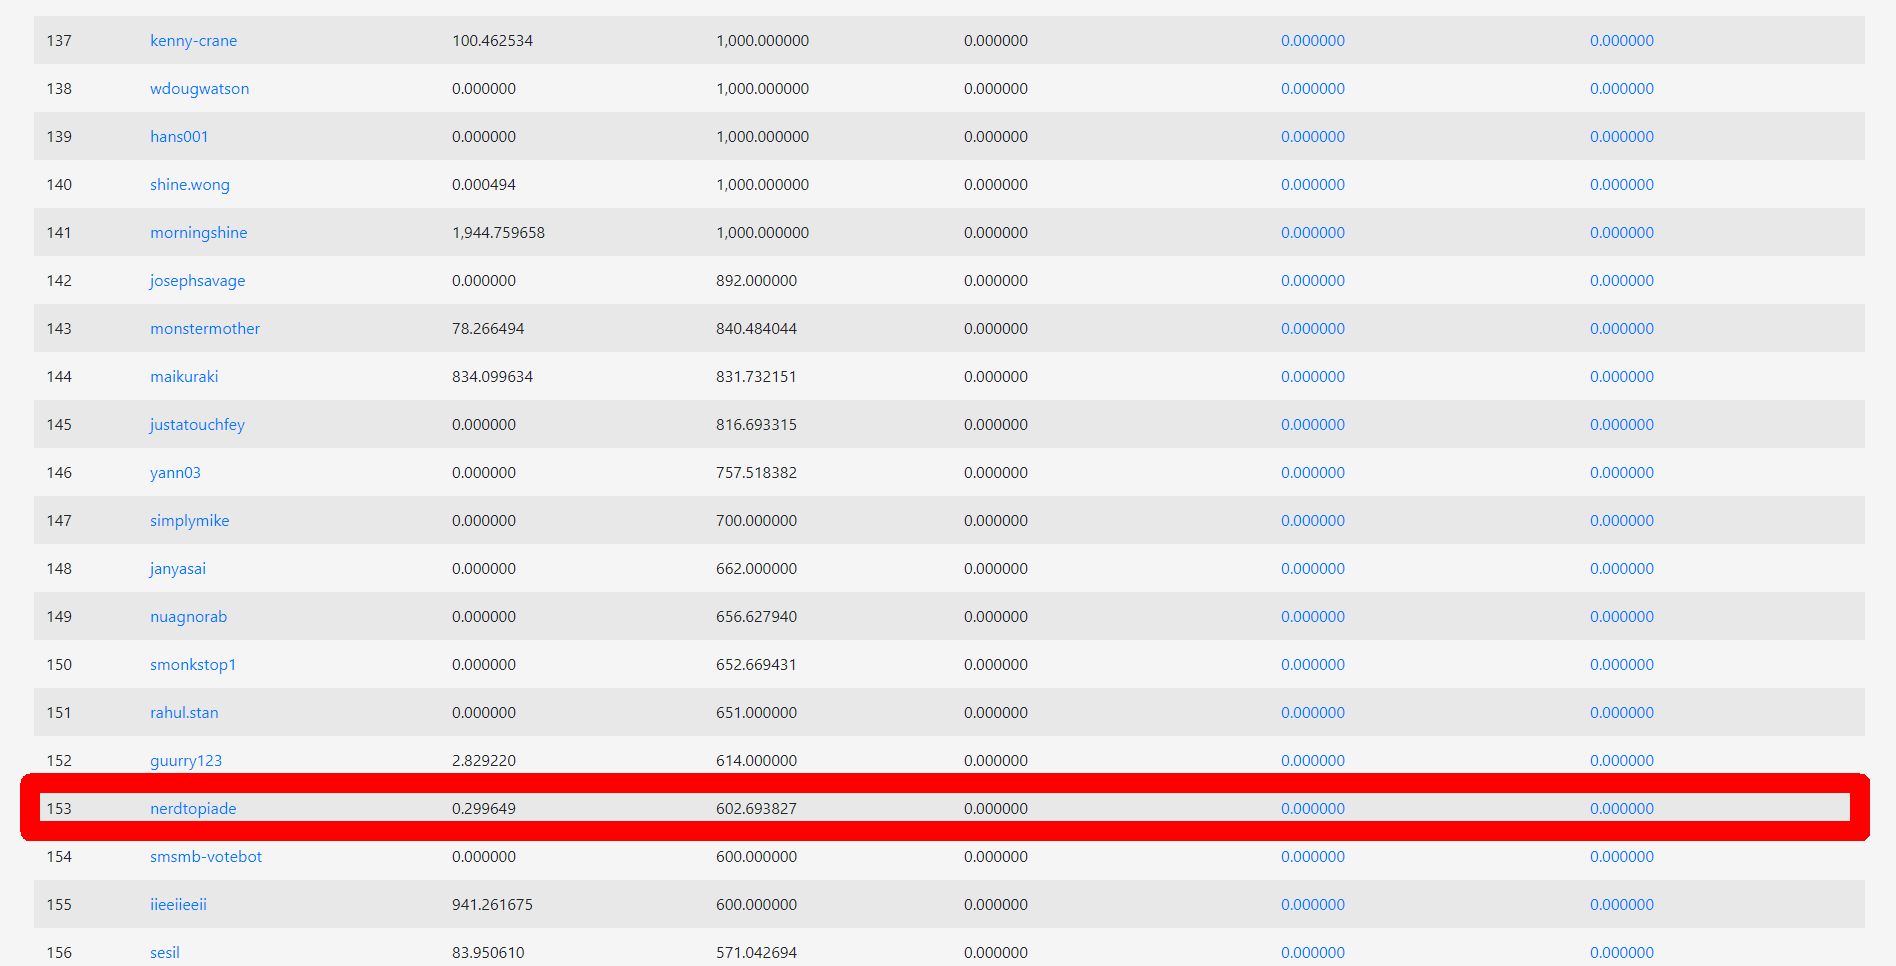Image resolution: width=1896 pixels, height=966 pixels.
Task: Open sesil user profile link
Action: [x=165, y=953]
